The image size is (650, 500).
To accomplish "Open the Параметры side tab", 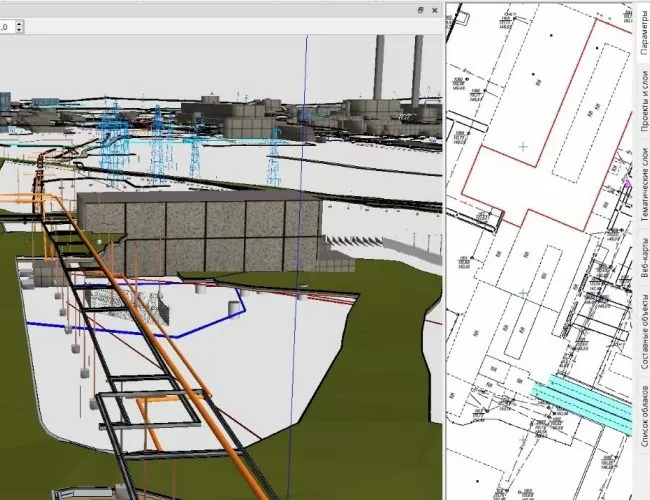I will pos(643,29).
